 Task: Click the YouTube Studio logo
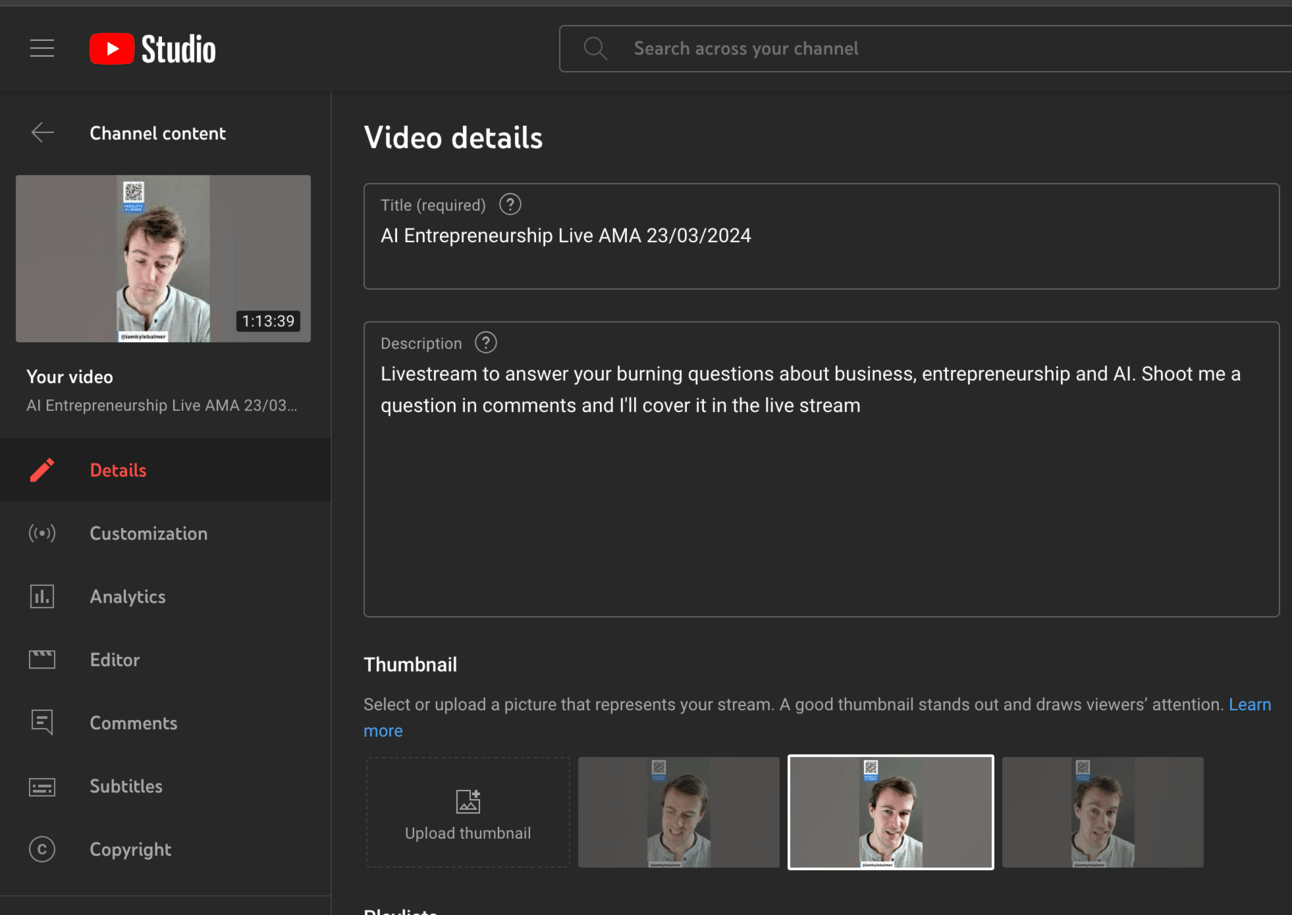pyautogui.click(x=153, y=48)
